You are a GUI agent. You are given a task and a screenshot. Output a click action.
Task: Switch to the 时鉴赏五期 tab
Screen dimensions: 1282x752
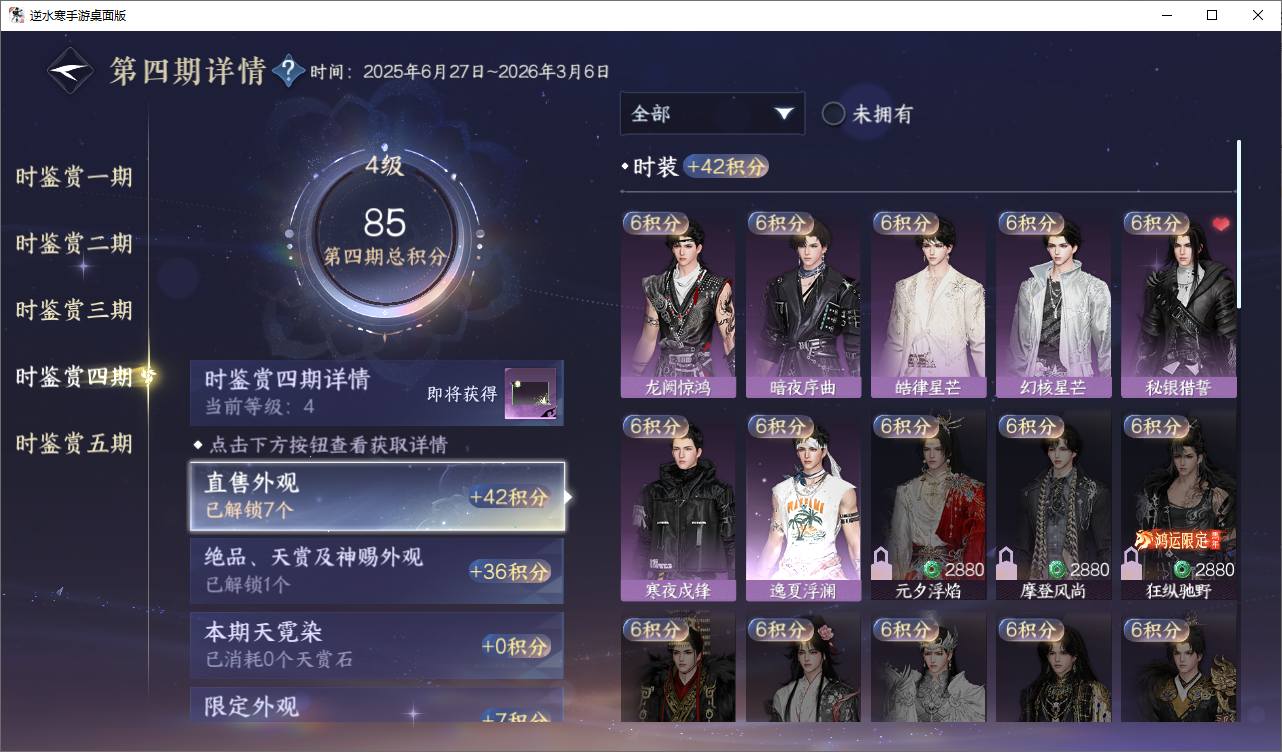coord(74,443)
